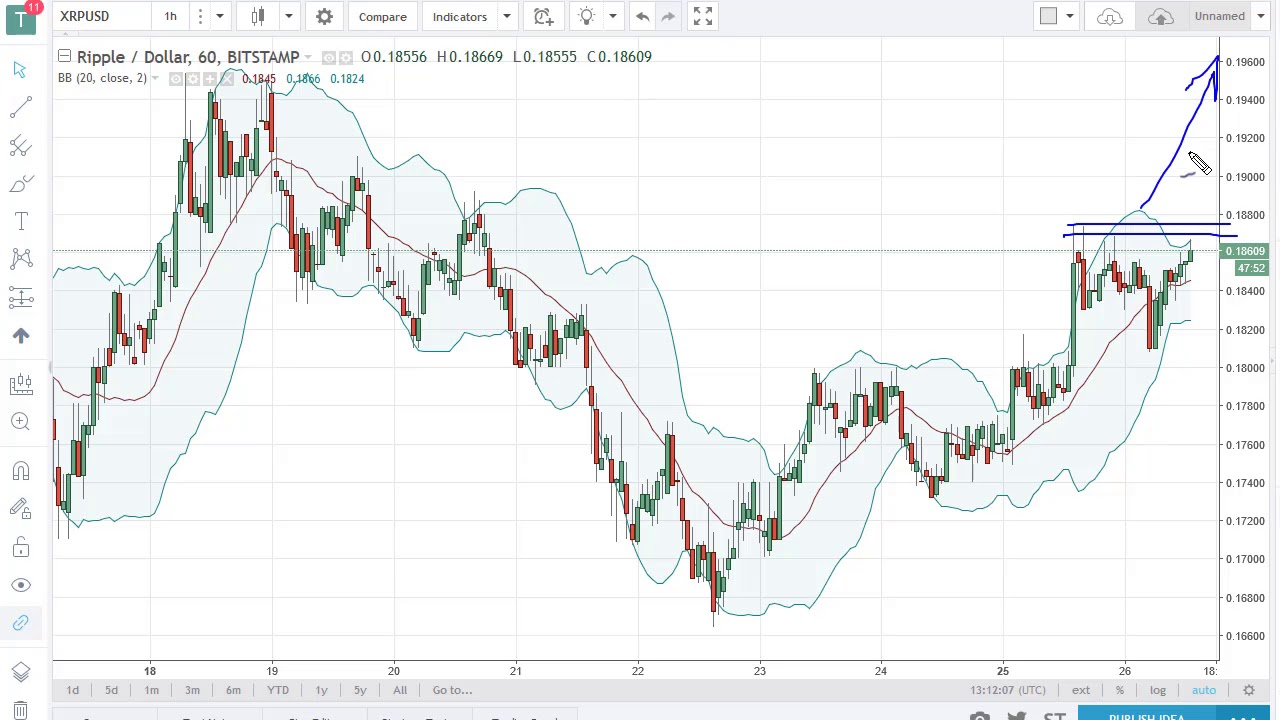Viewport: 1280px width, 720px height.
Task: Toggle hide all drawing tools eye
Action: click(x=20, y=585)
